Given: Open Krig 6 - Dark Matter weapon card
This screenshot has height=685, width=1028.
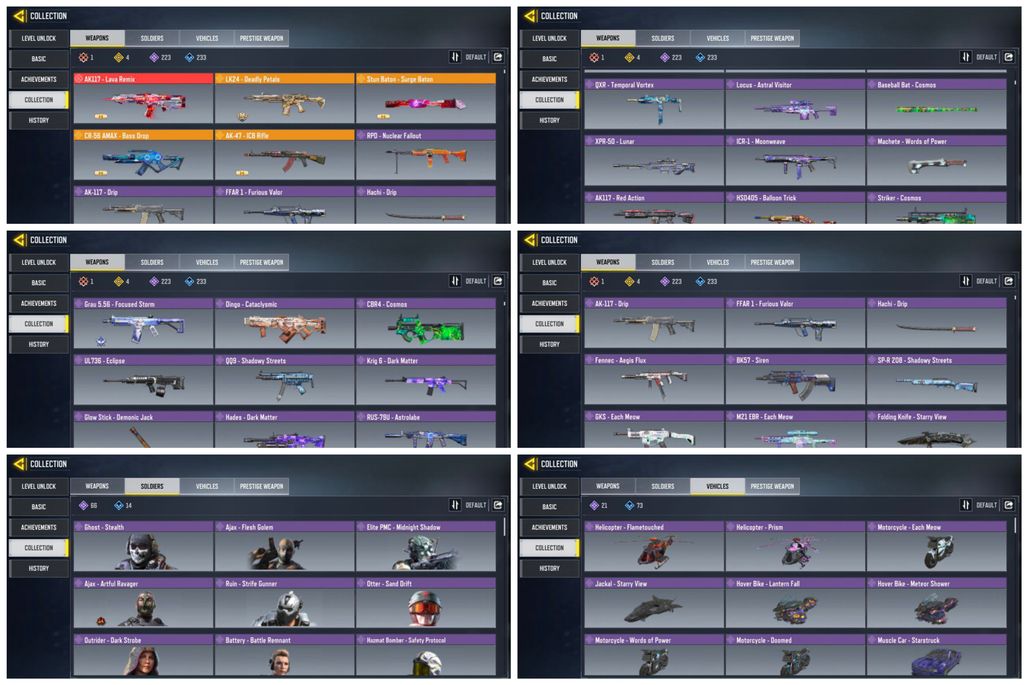Looking at the screenshot, I should (425, 380).
